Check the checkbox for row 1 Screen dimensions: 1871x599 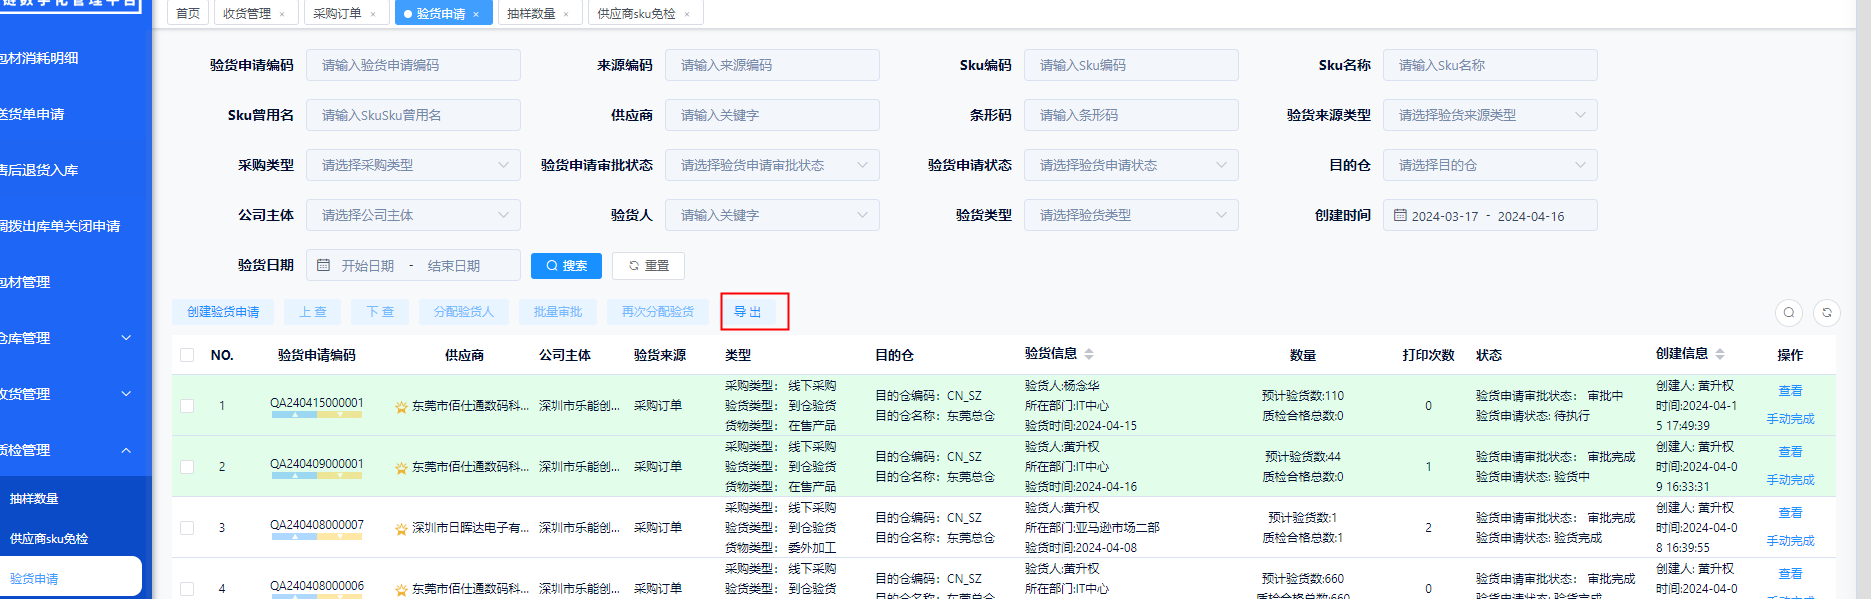187,406
